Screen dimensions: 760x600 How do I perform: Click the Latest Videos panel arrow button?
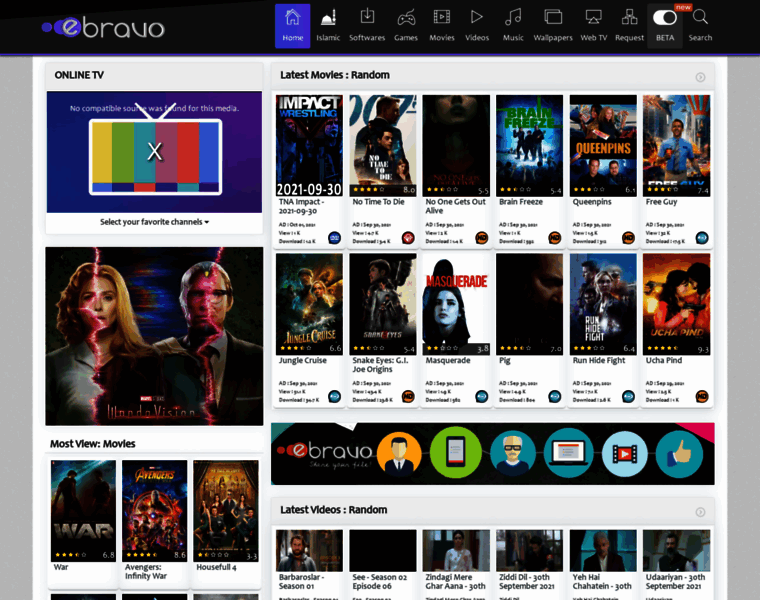[700, 511]
